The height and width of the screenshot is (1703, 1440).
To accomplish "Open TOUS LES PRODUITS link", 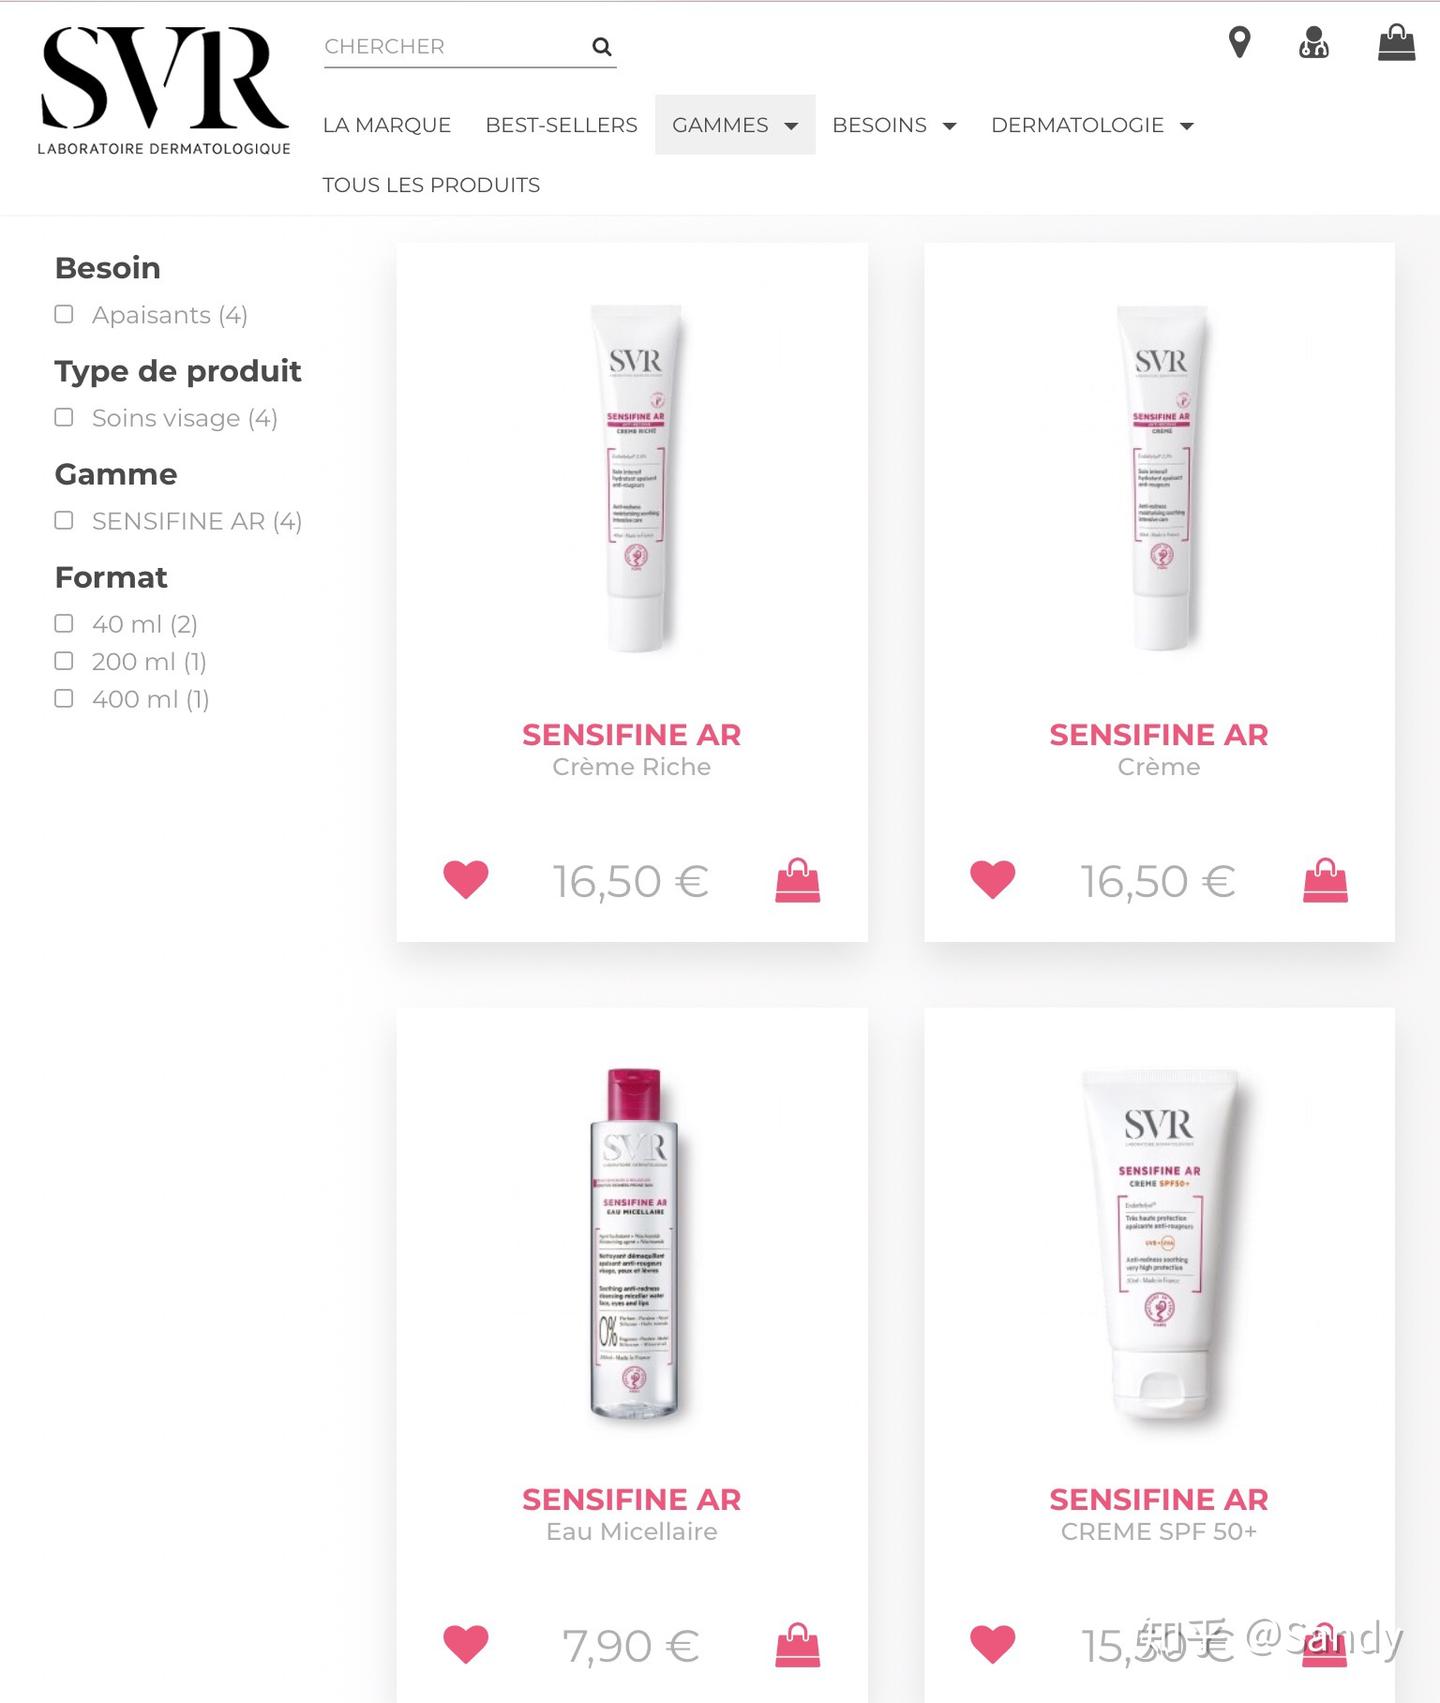I will coord(431,185).
